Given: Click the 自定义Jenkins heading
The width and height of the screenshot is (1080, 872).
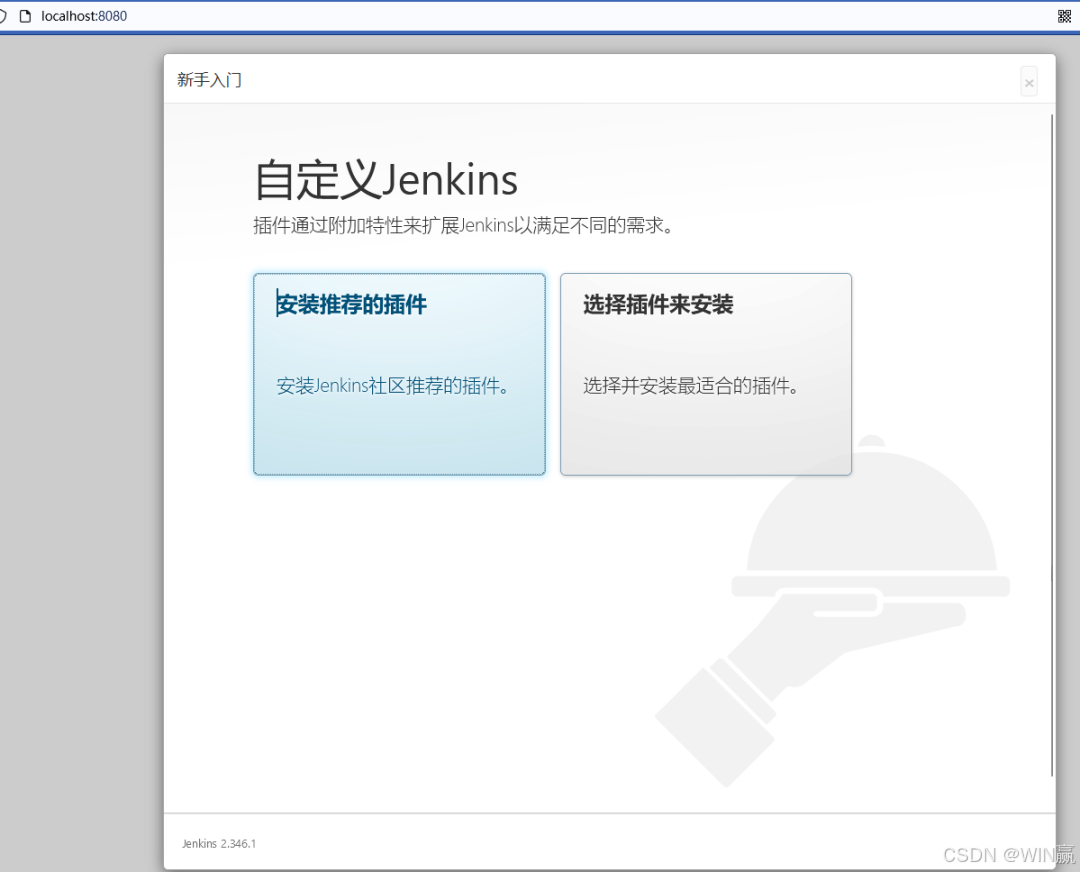Looking at the screenshot, I should point(386,180).
